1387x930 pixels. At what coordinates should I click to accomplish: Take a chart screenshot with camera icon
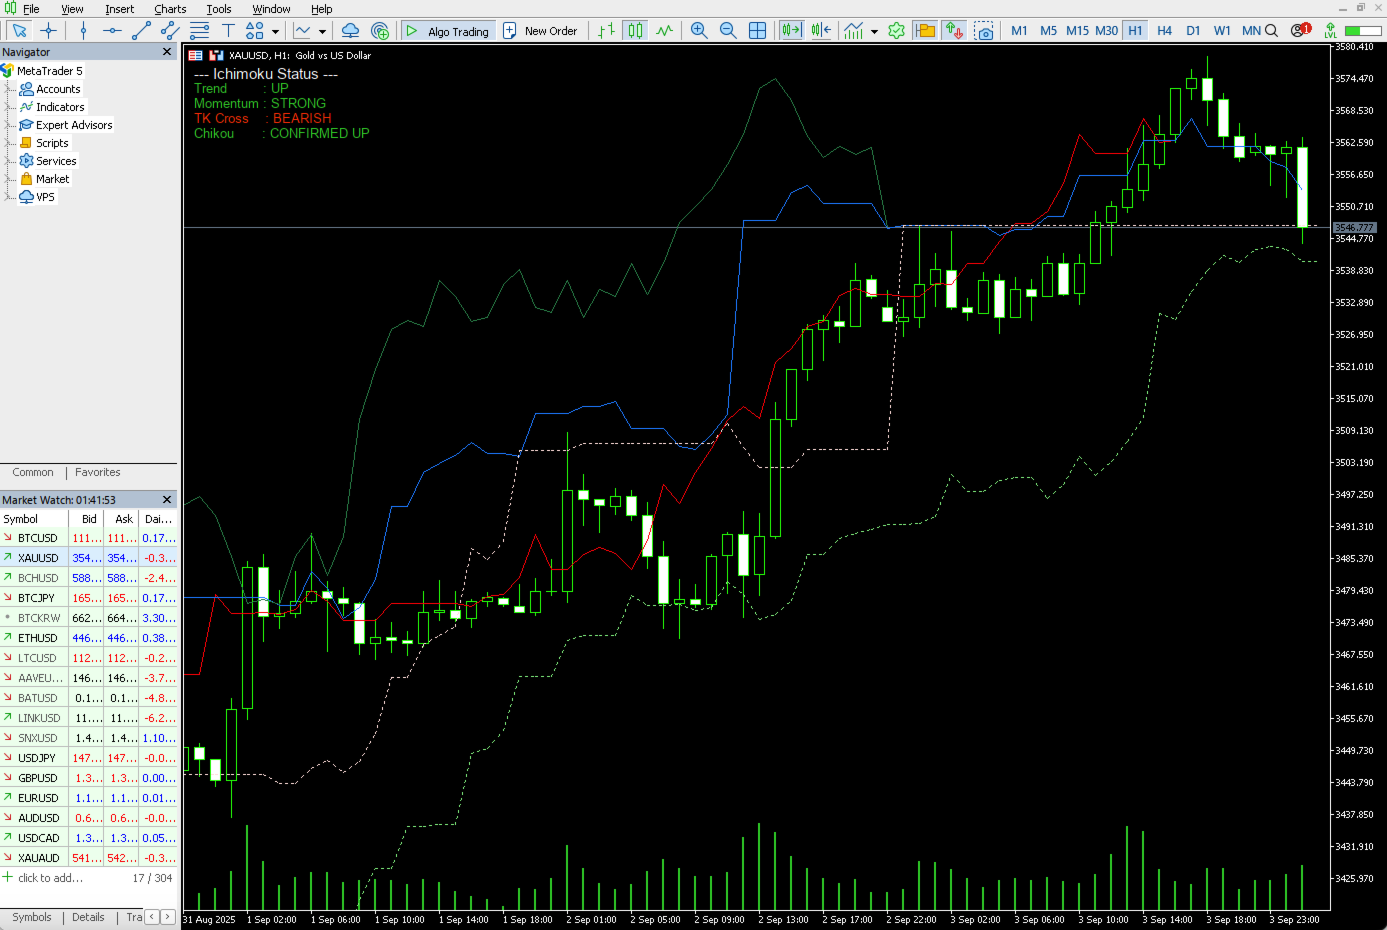point(984,31)
